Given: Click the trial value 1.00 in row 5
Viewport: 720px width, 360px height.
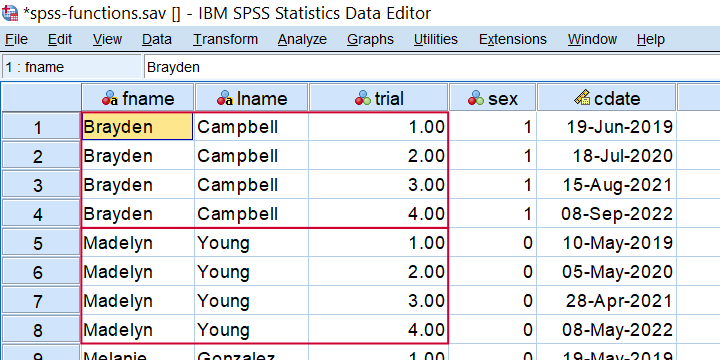Looking at the screenshot, I should (x=378, y=242).
